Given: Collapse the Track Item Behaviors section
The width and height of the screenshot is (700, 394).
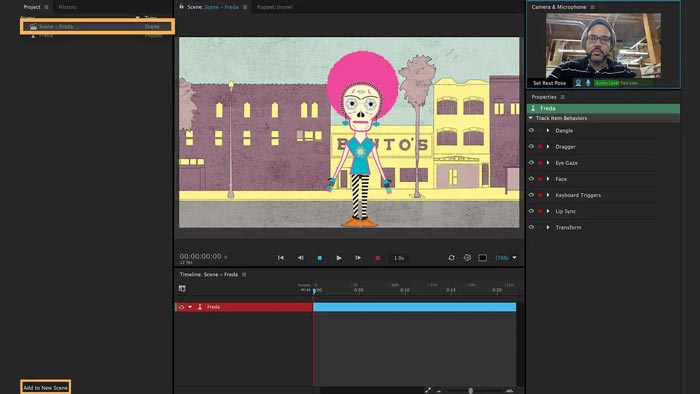Looking at the screenshot, I should coord(531,118).
